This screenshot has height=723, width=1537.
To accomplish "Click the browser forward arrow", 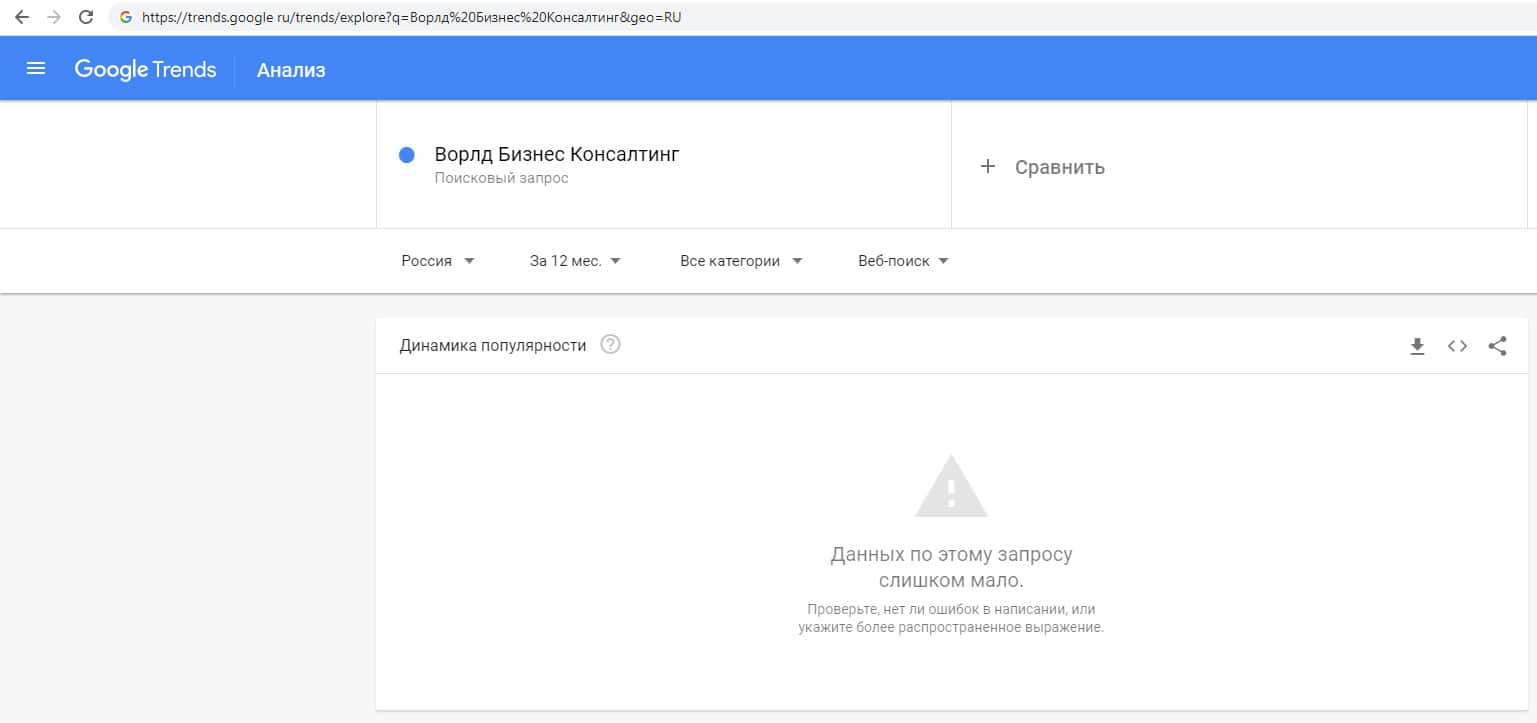I will click(54, 17).
